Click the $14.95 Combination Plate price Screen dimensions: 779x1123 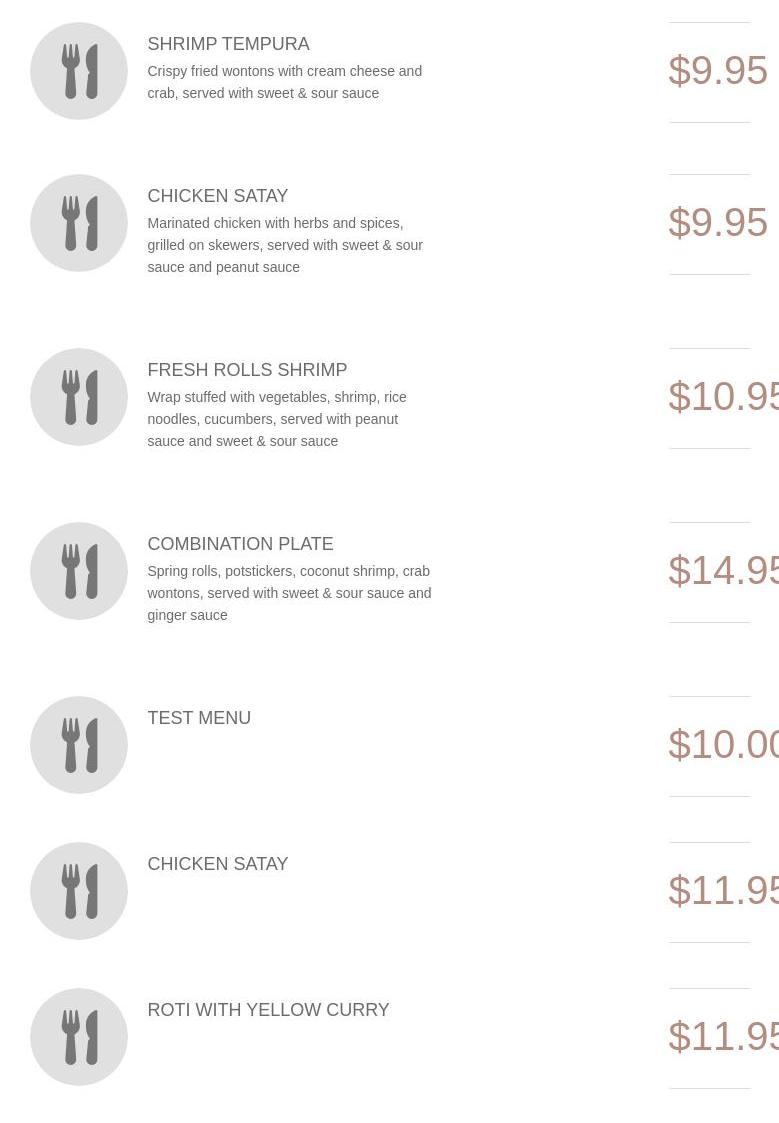pyautogui.click(x=723, y=571)
